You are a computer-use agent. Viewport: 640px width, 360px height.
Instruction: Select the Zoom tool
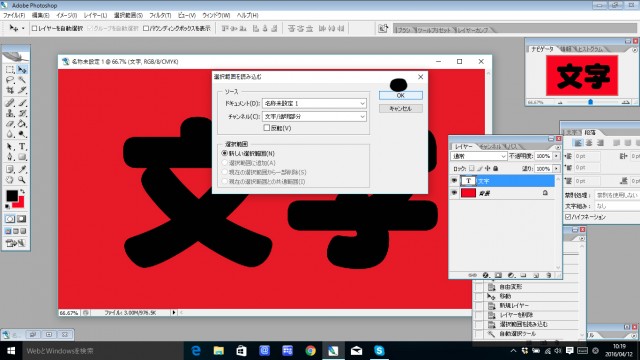(x=22, y=179)
